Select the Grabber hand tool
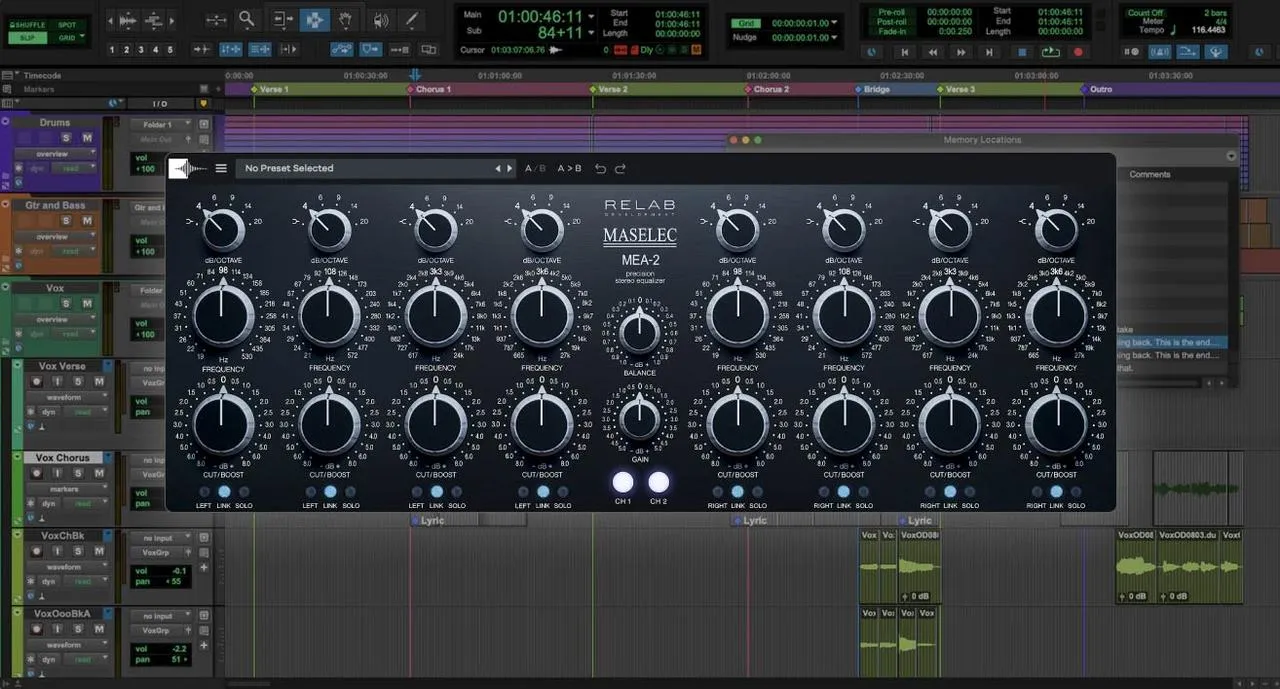 [x=346, y=19]
